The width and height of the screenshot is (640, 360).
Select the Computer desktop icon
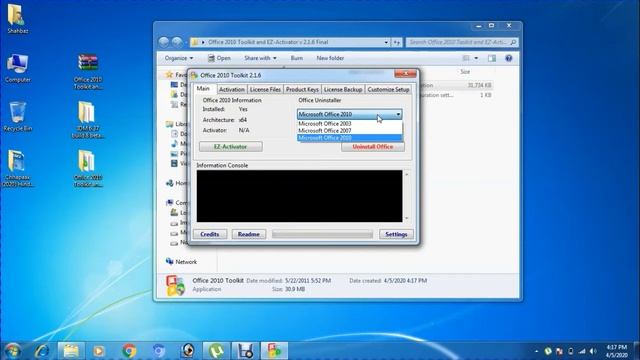17,68
